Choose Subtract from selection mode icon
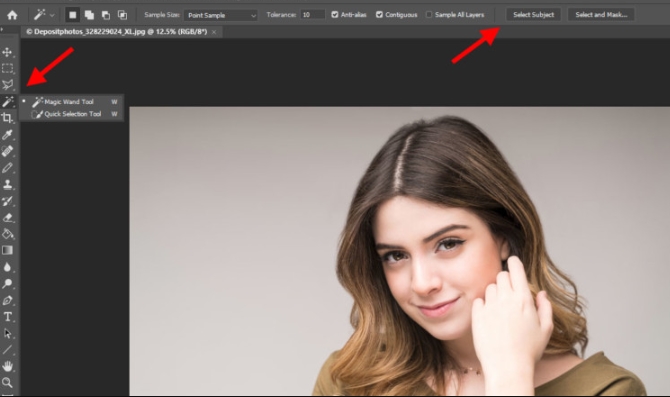 (x=106, y=15)
